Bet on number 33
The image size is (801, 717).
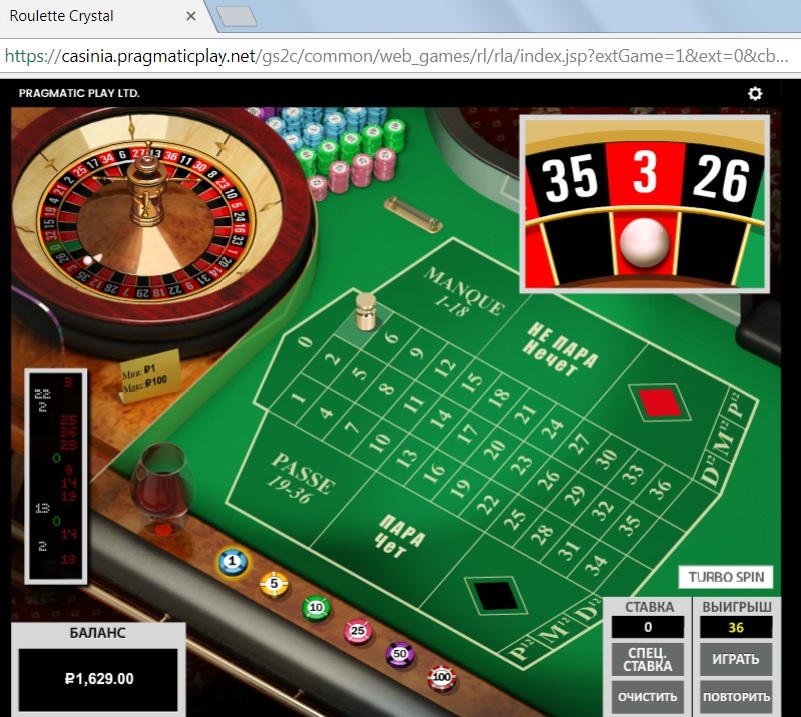click(633, 473)
